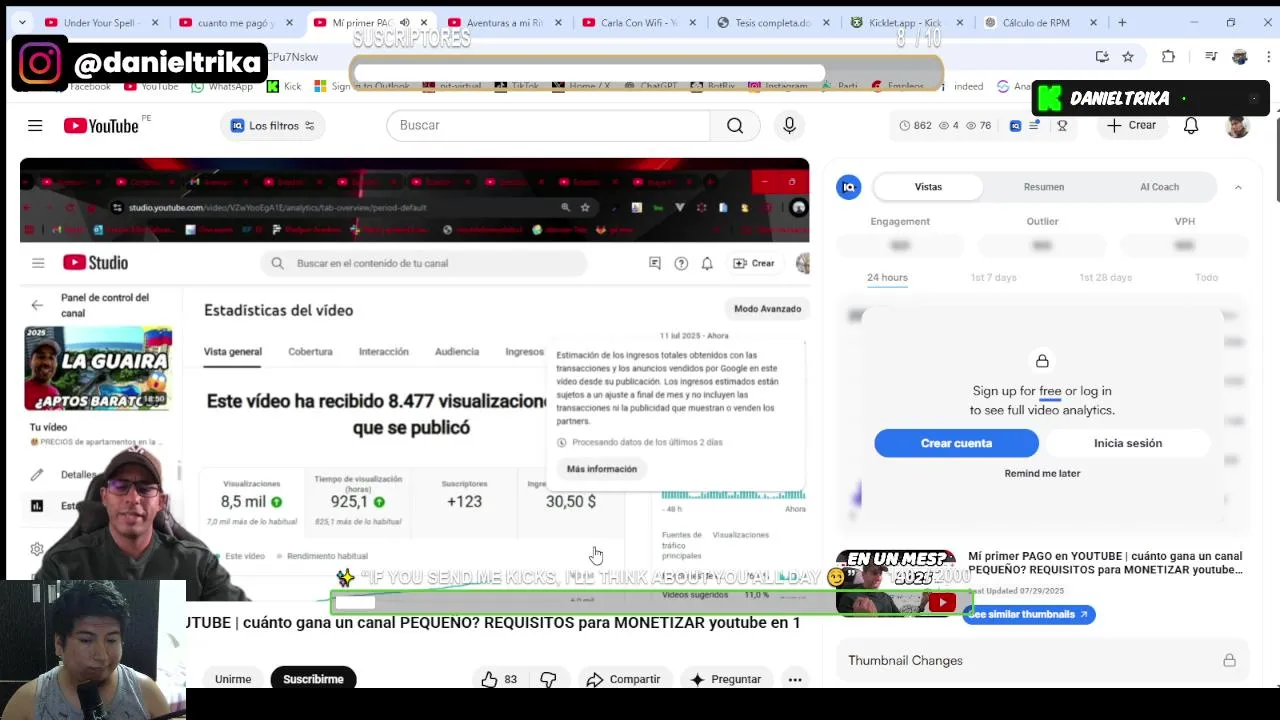
Task: Open the AI Coach tab
Action: 1159,187
